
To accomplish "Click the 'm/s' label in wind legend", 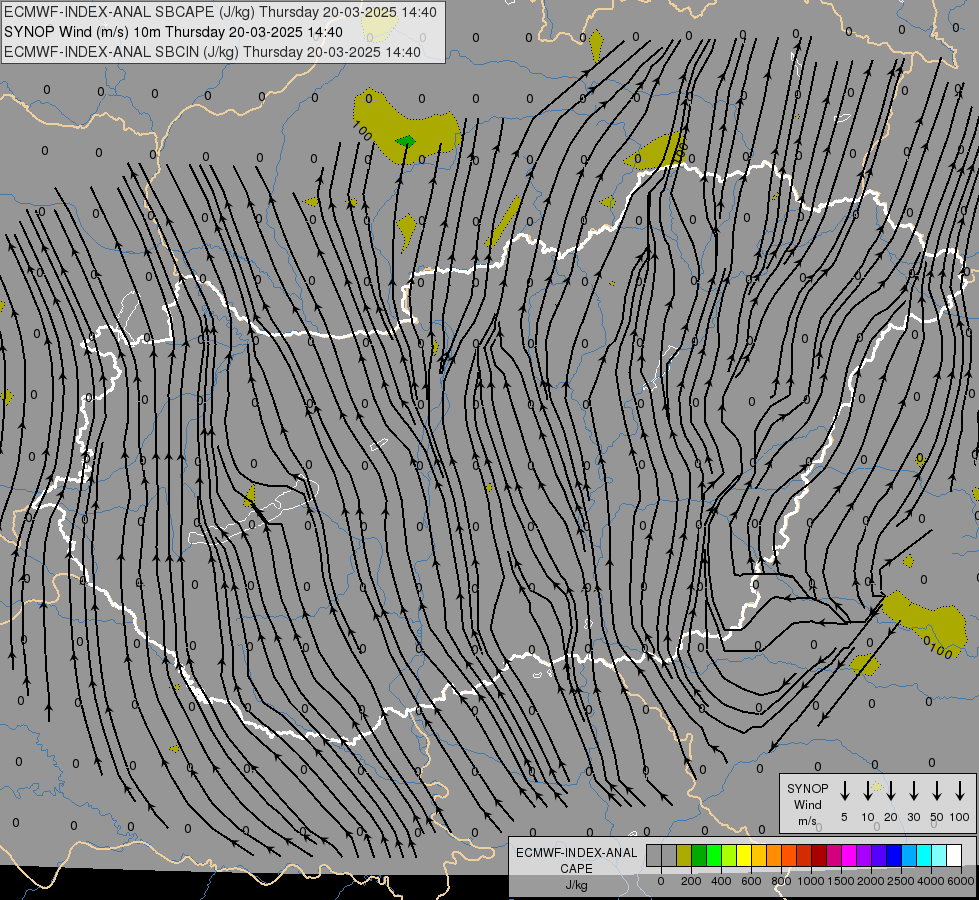I will [807, 821].
